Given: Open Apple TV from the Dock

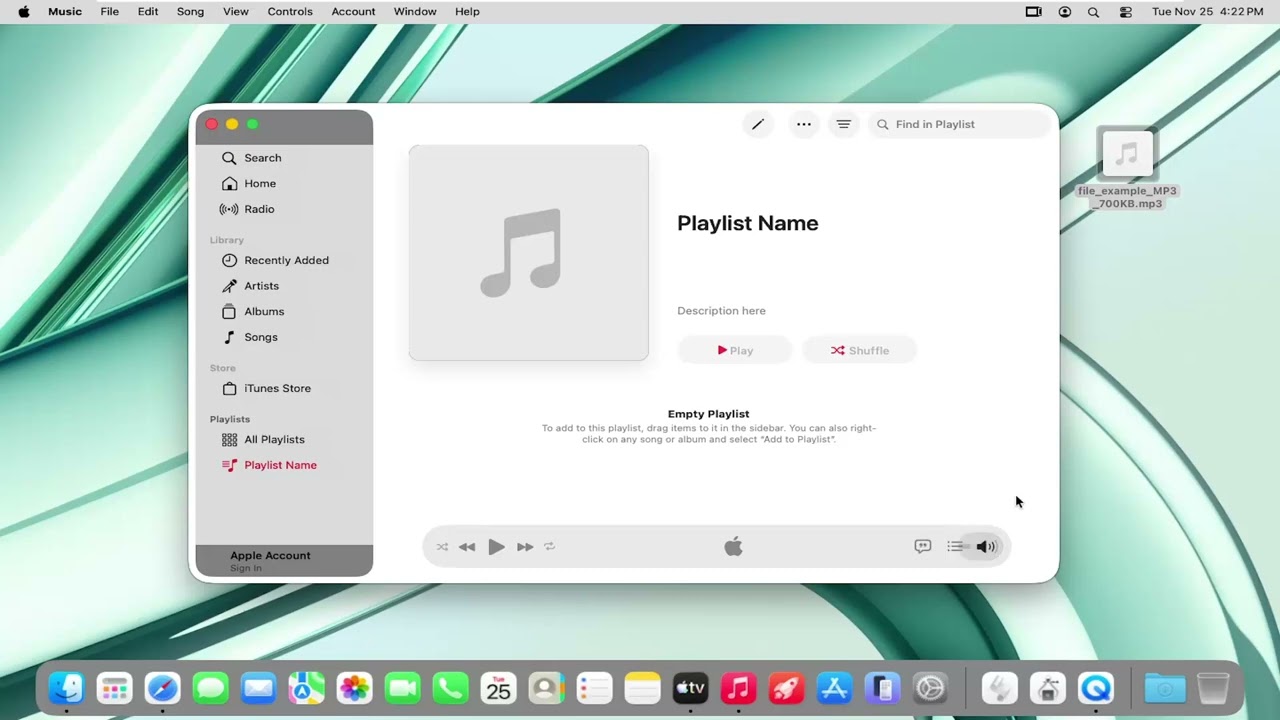Looking at the screenshot, I should 690,688.
